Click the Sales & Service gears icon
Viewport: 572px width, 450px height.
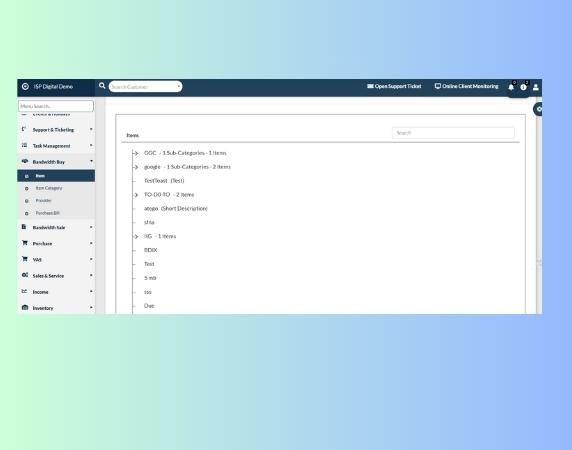click(x=25, y=275)
